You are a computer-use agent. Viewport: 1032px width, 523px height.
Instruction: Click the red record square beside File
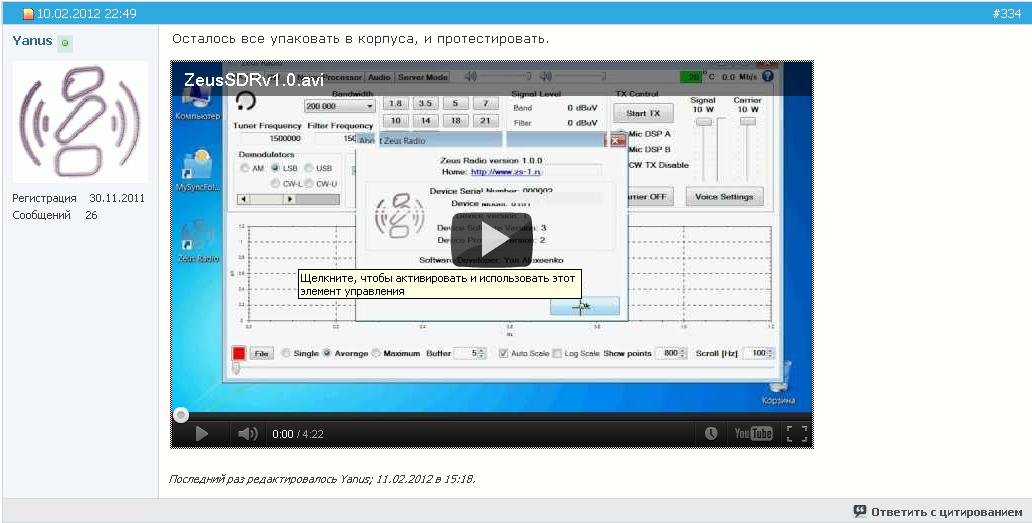coord(239,353)
